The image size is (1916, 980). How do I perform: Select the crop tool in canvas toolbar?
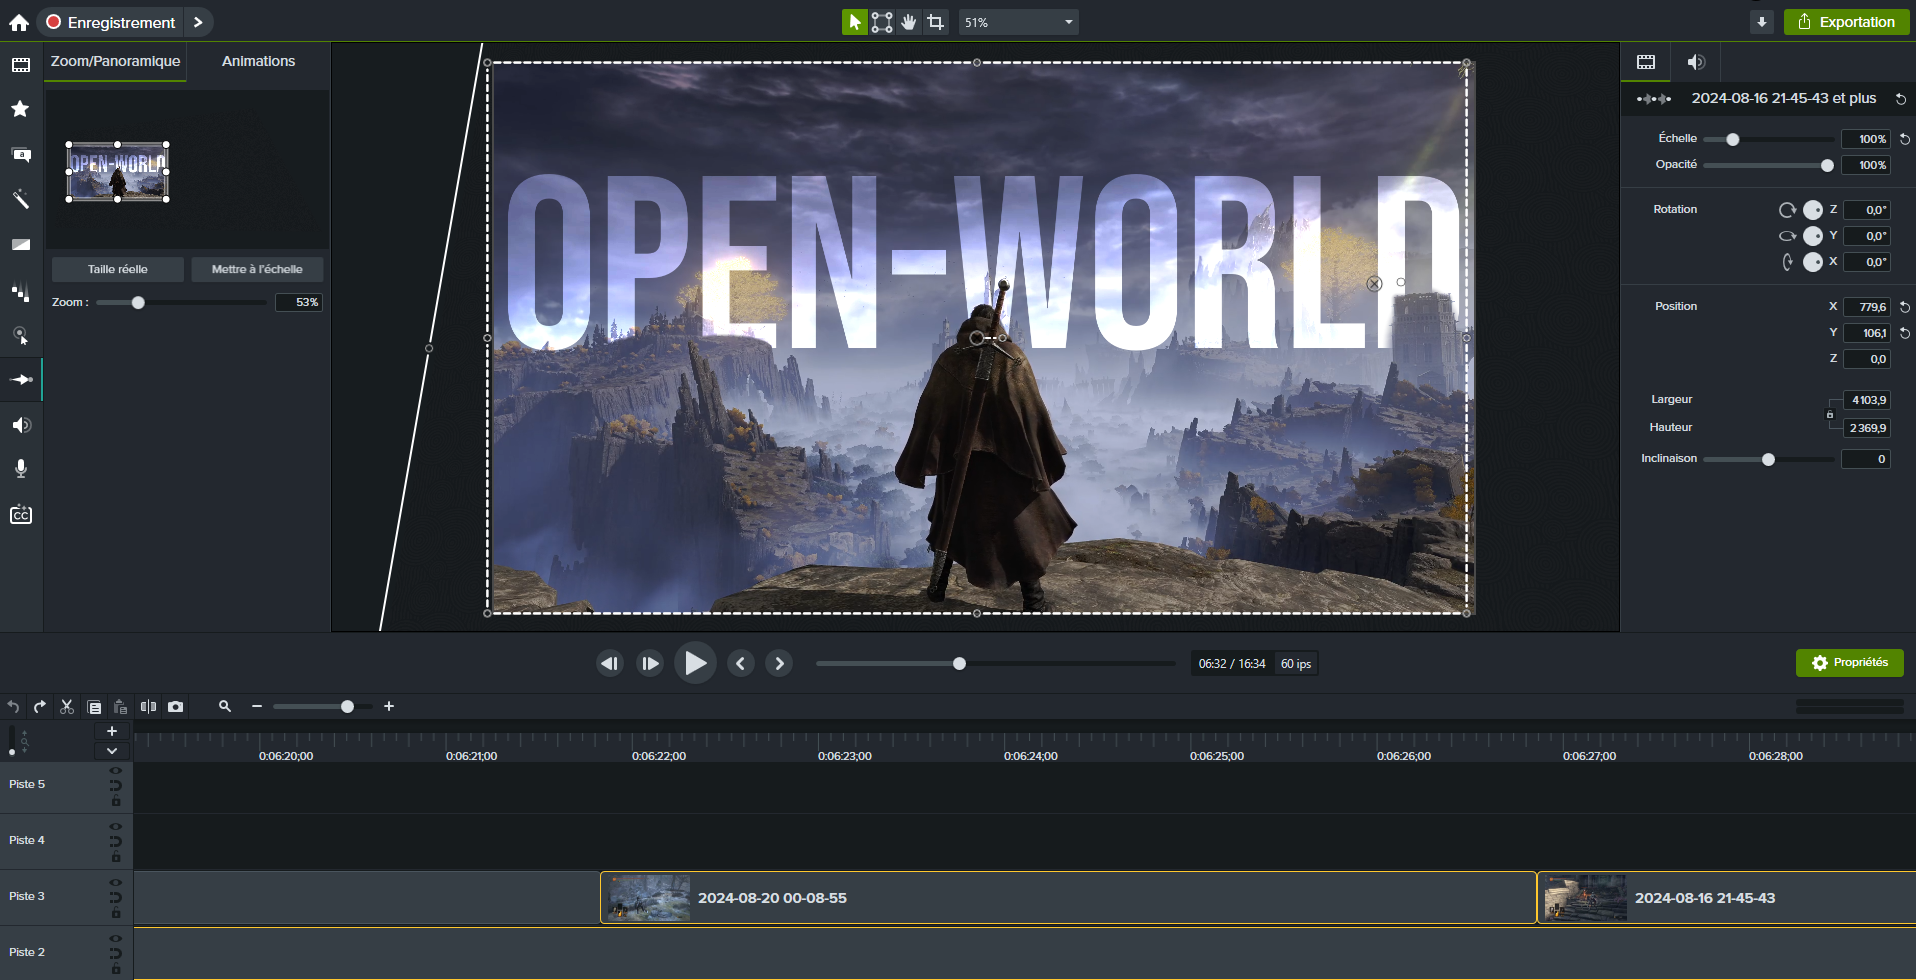[x=935, y=22]
